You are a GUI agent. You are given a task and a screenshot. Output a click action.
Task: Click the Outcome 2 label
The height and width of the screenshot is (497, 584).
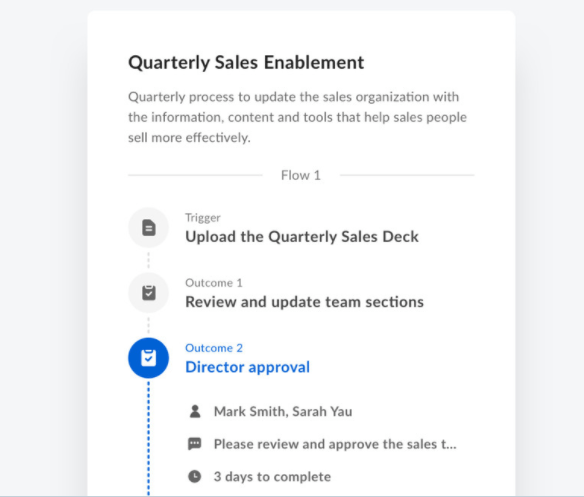(x=214, y=348)
